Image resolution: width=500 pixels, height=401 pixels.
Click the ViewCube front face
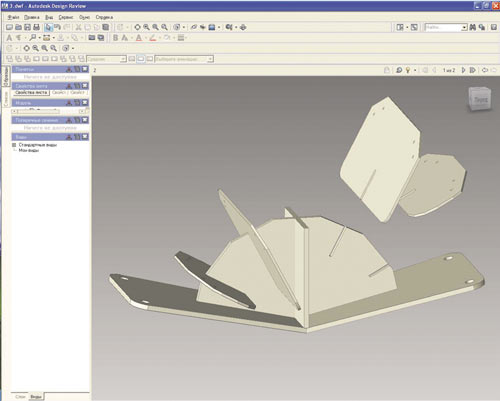tap(481, 99)
